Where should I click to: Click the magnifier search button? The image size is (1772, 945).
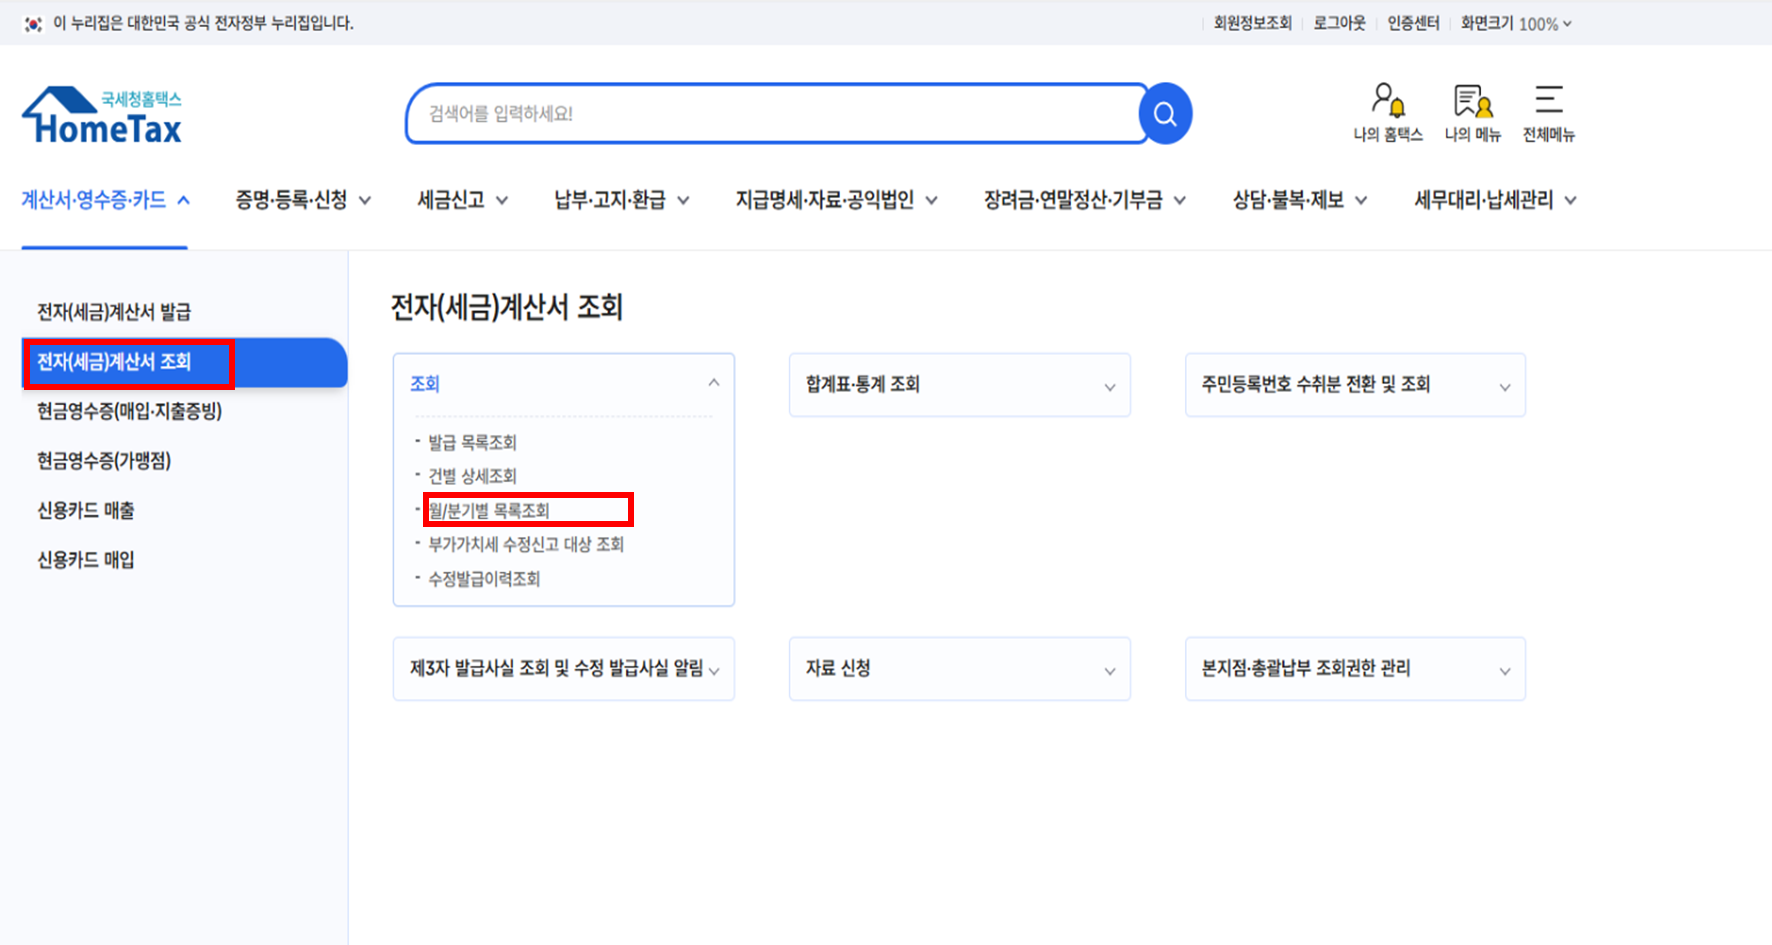point(1165,114)
